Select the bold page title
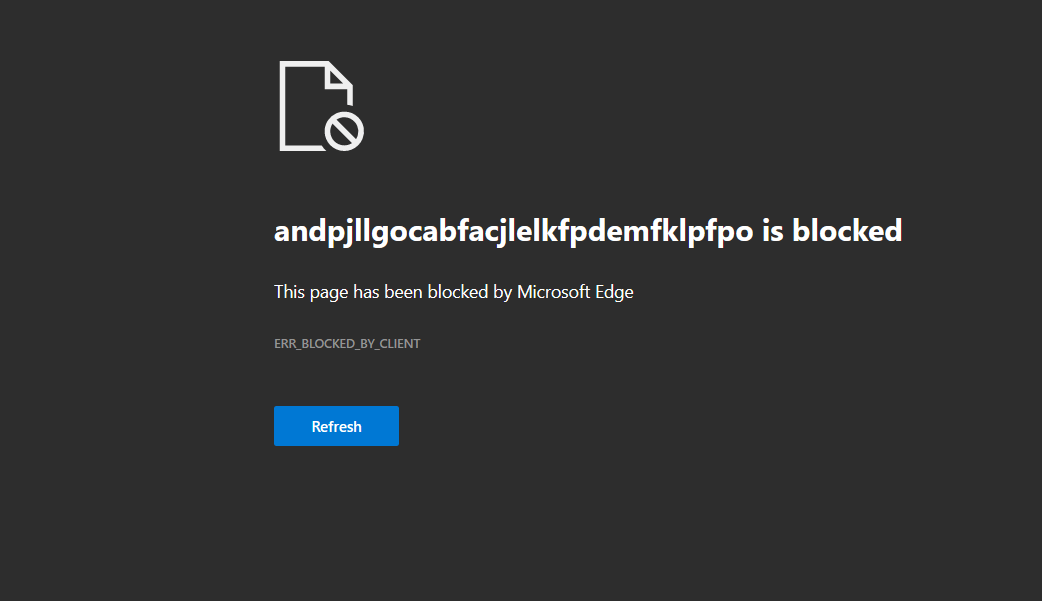Image resolution: width=1042 pixels, height=601 pixels. 588,230
